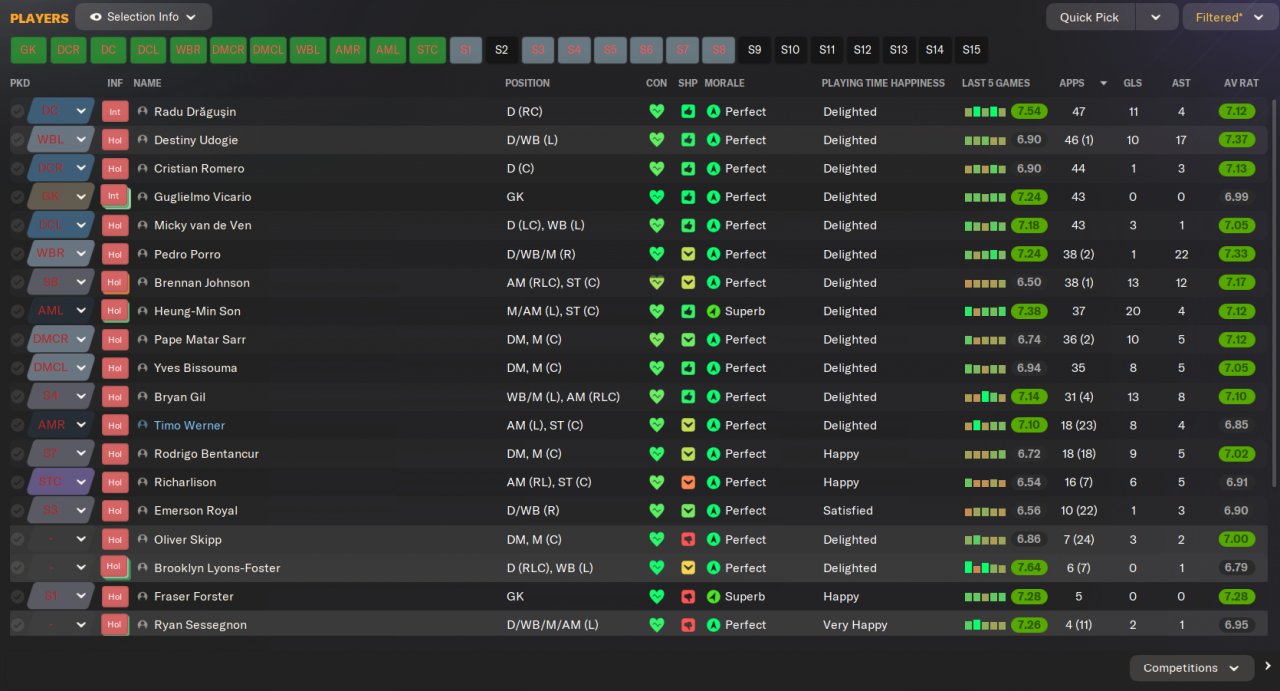Tick the check circle for Brooklyn Lyons-Foster
Screen dimensions: 1280x691
pyautogui.click(x=17, y=568)
